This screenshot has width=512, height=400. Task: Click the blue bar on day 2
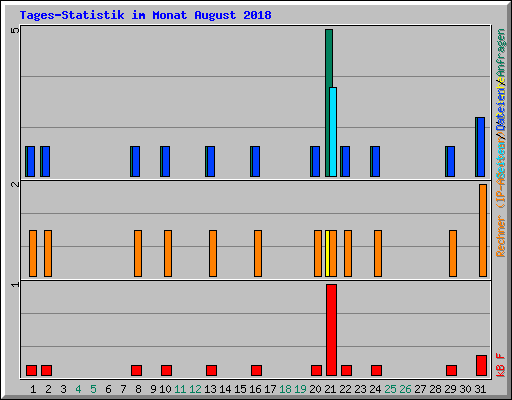pos(46,161)
